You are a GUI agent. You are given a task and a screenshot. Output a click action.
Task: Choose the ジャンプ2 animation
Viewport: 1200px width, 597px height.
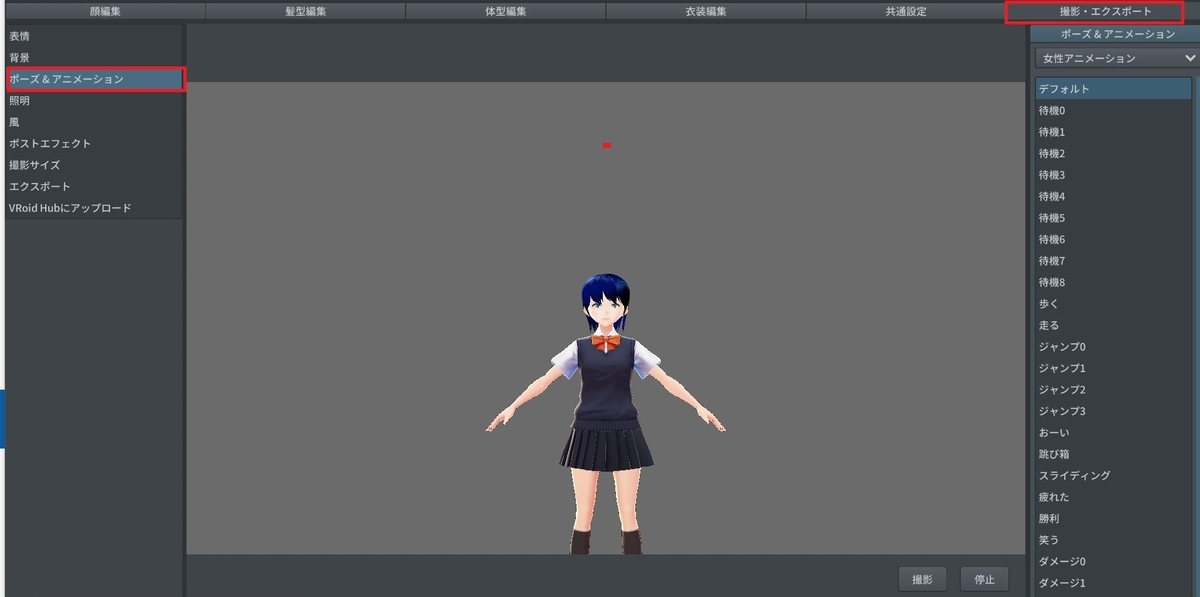coord(1115,390)
